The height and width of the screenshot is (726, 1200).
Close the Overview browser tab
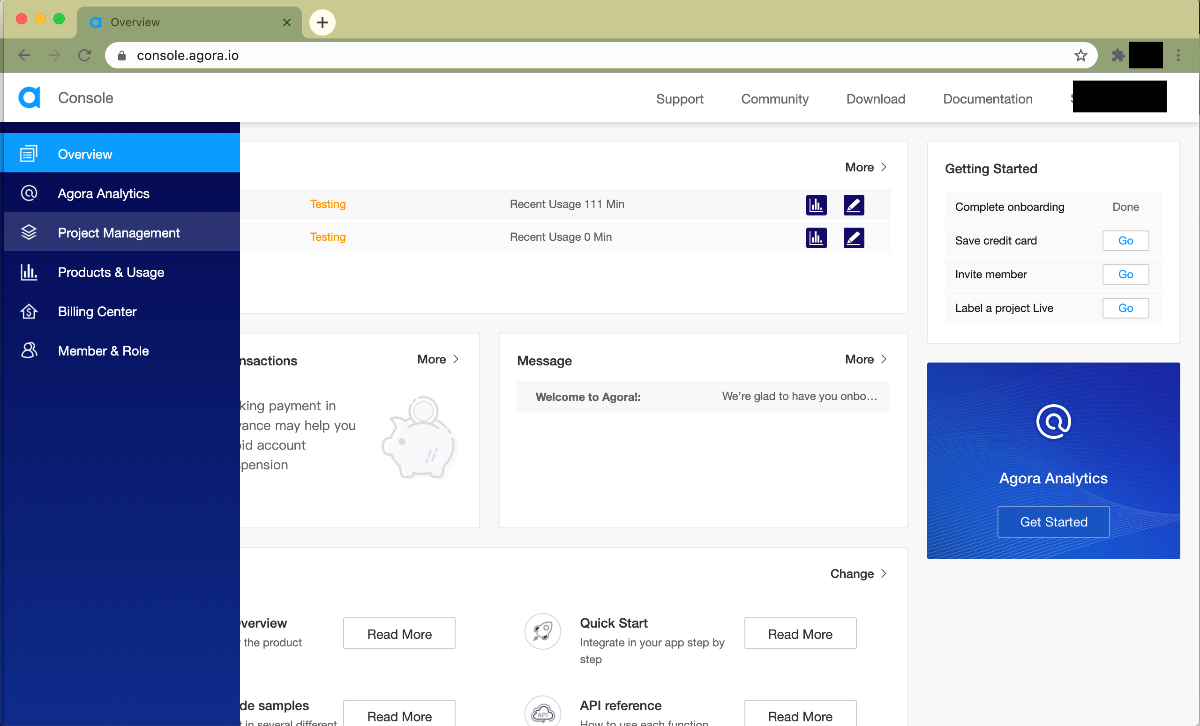pyautogui.click(x=287, y=22)
